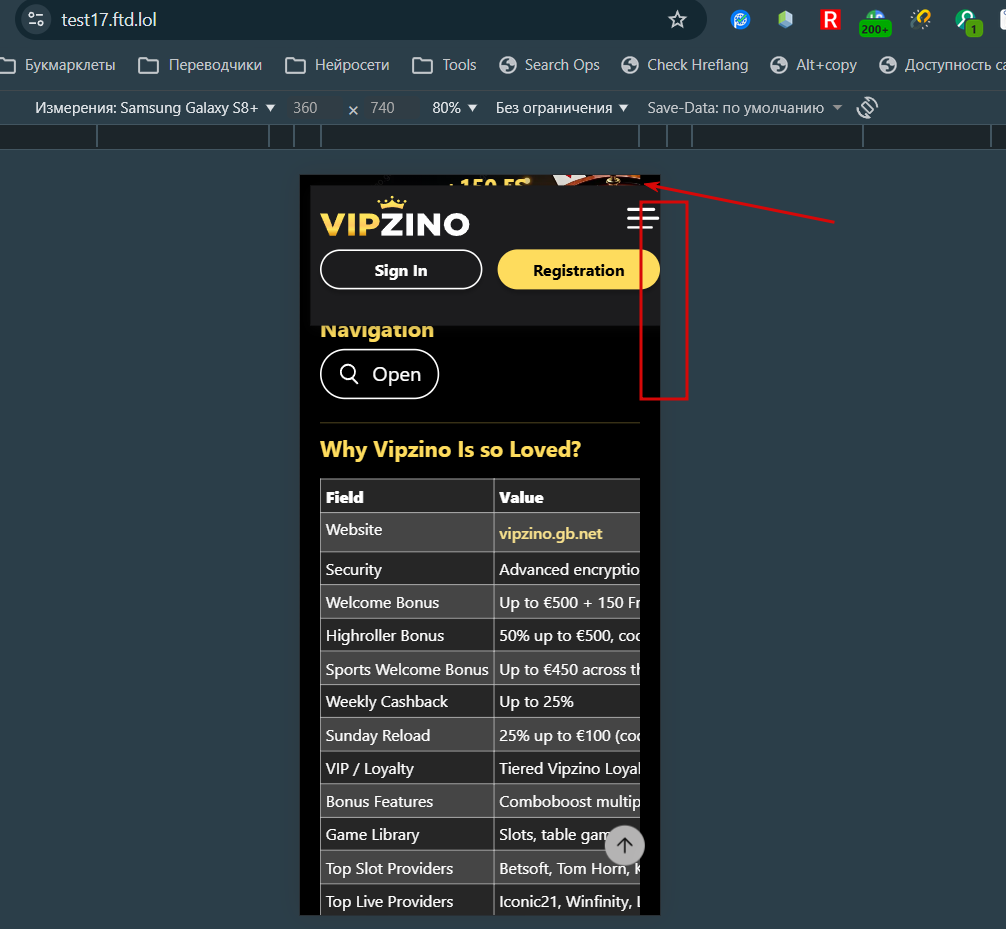1006x929 pixels.
Task: Open the extension with 200+ badge
Action: point(875,22)
